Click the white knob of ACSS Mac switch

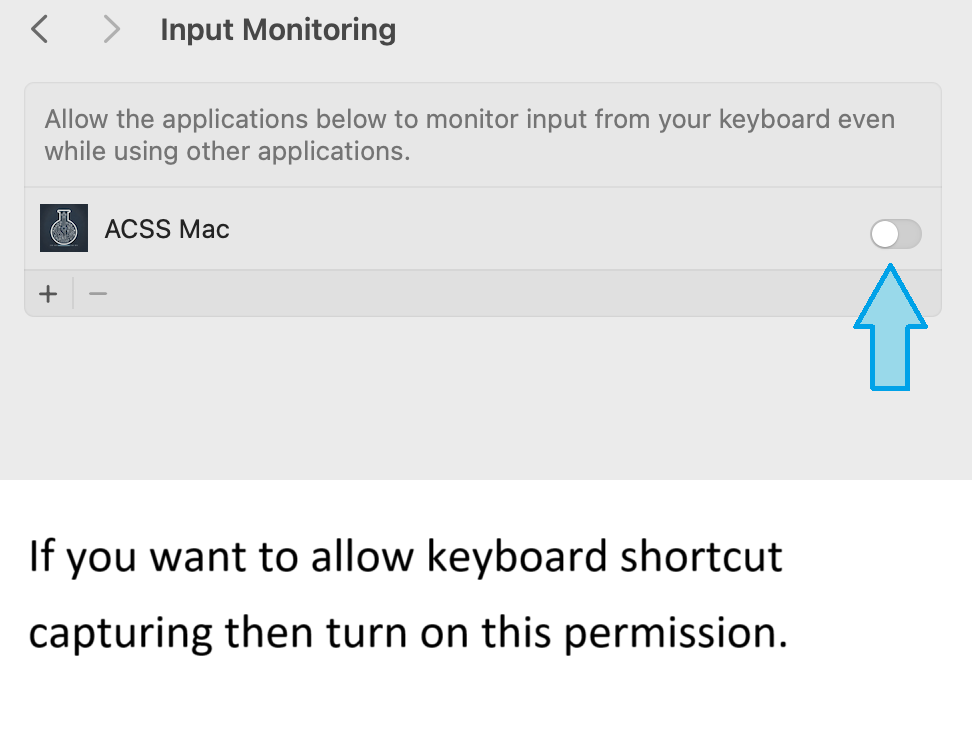pos(885,234)
